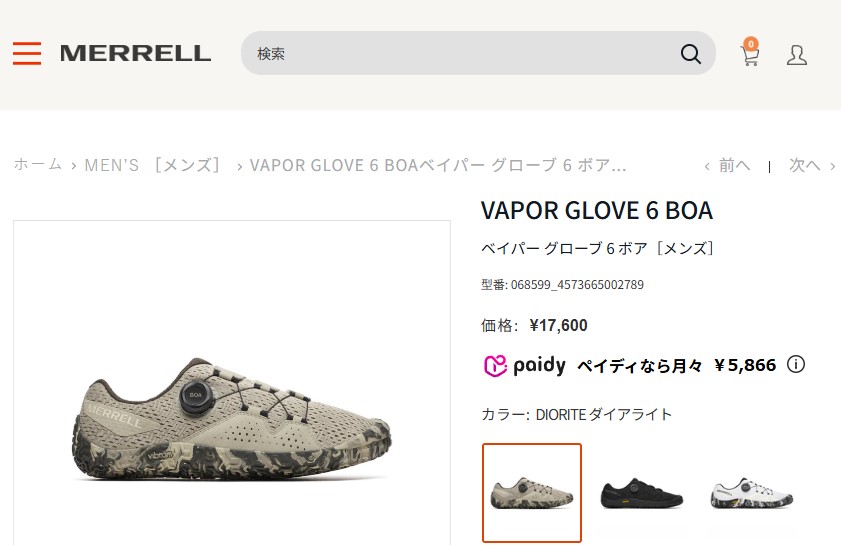
Task: Click the ペイディなら月々 ¥5,866 text
Action: point(676,365)
